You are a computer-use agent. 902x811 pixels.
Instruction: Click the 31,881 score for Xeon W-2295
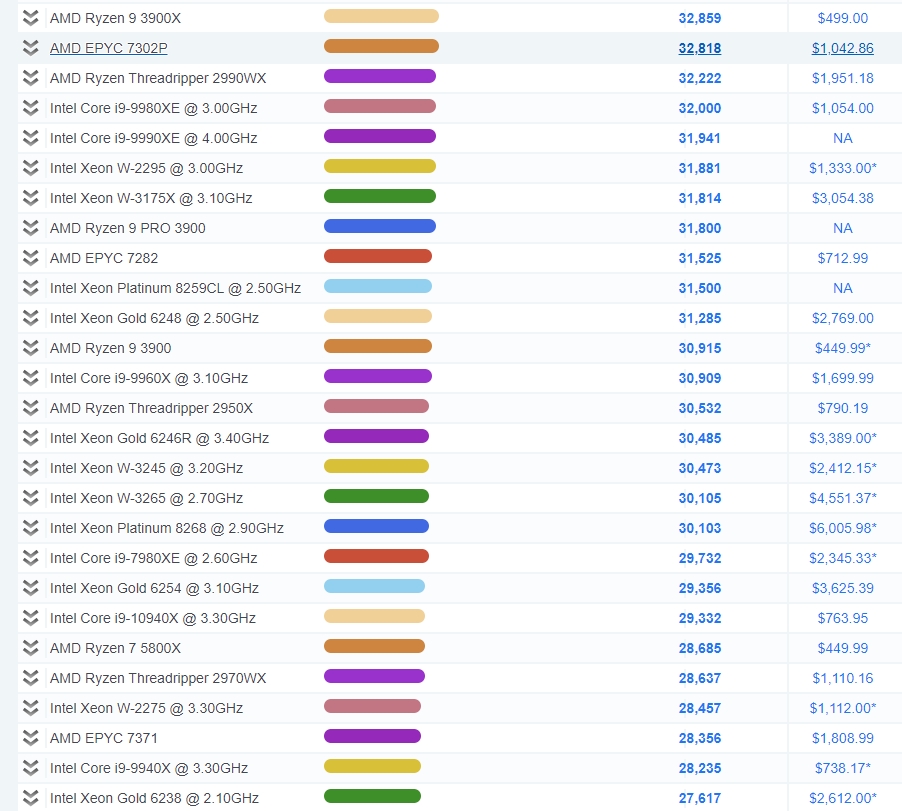click(700, 168)
